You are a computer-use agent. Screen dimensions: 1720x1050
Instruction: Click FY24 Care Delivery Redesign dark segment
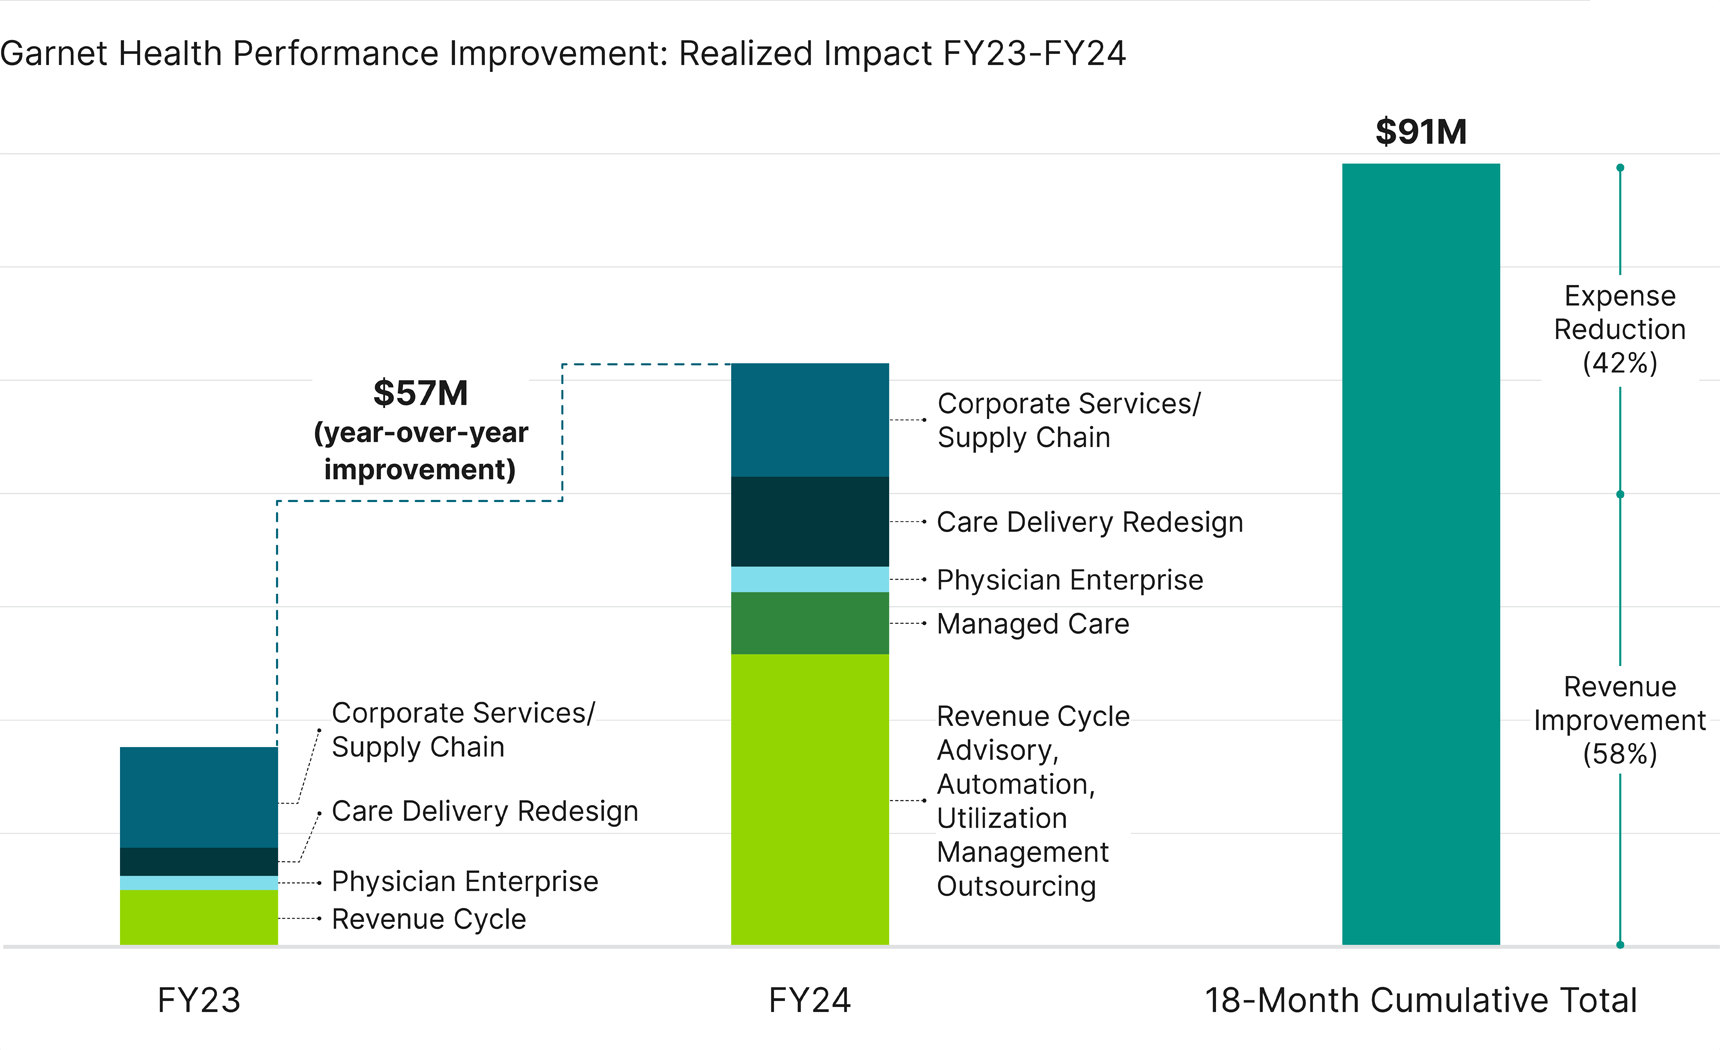(810, 522)
